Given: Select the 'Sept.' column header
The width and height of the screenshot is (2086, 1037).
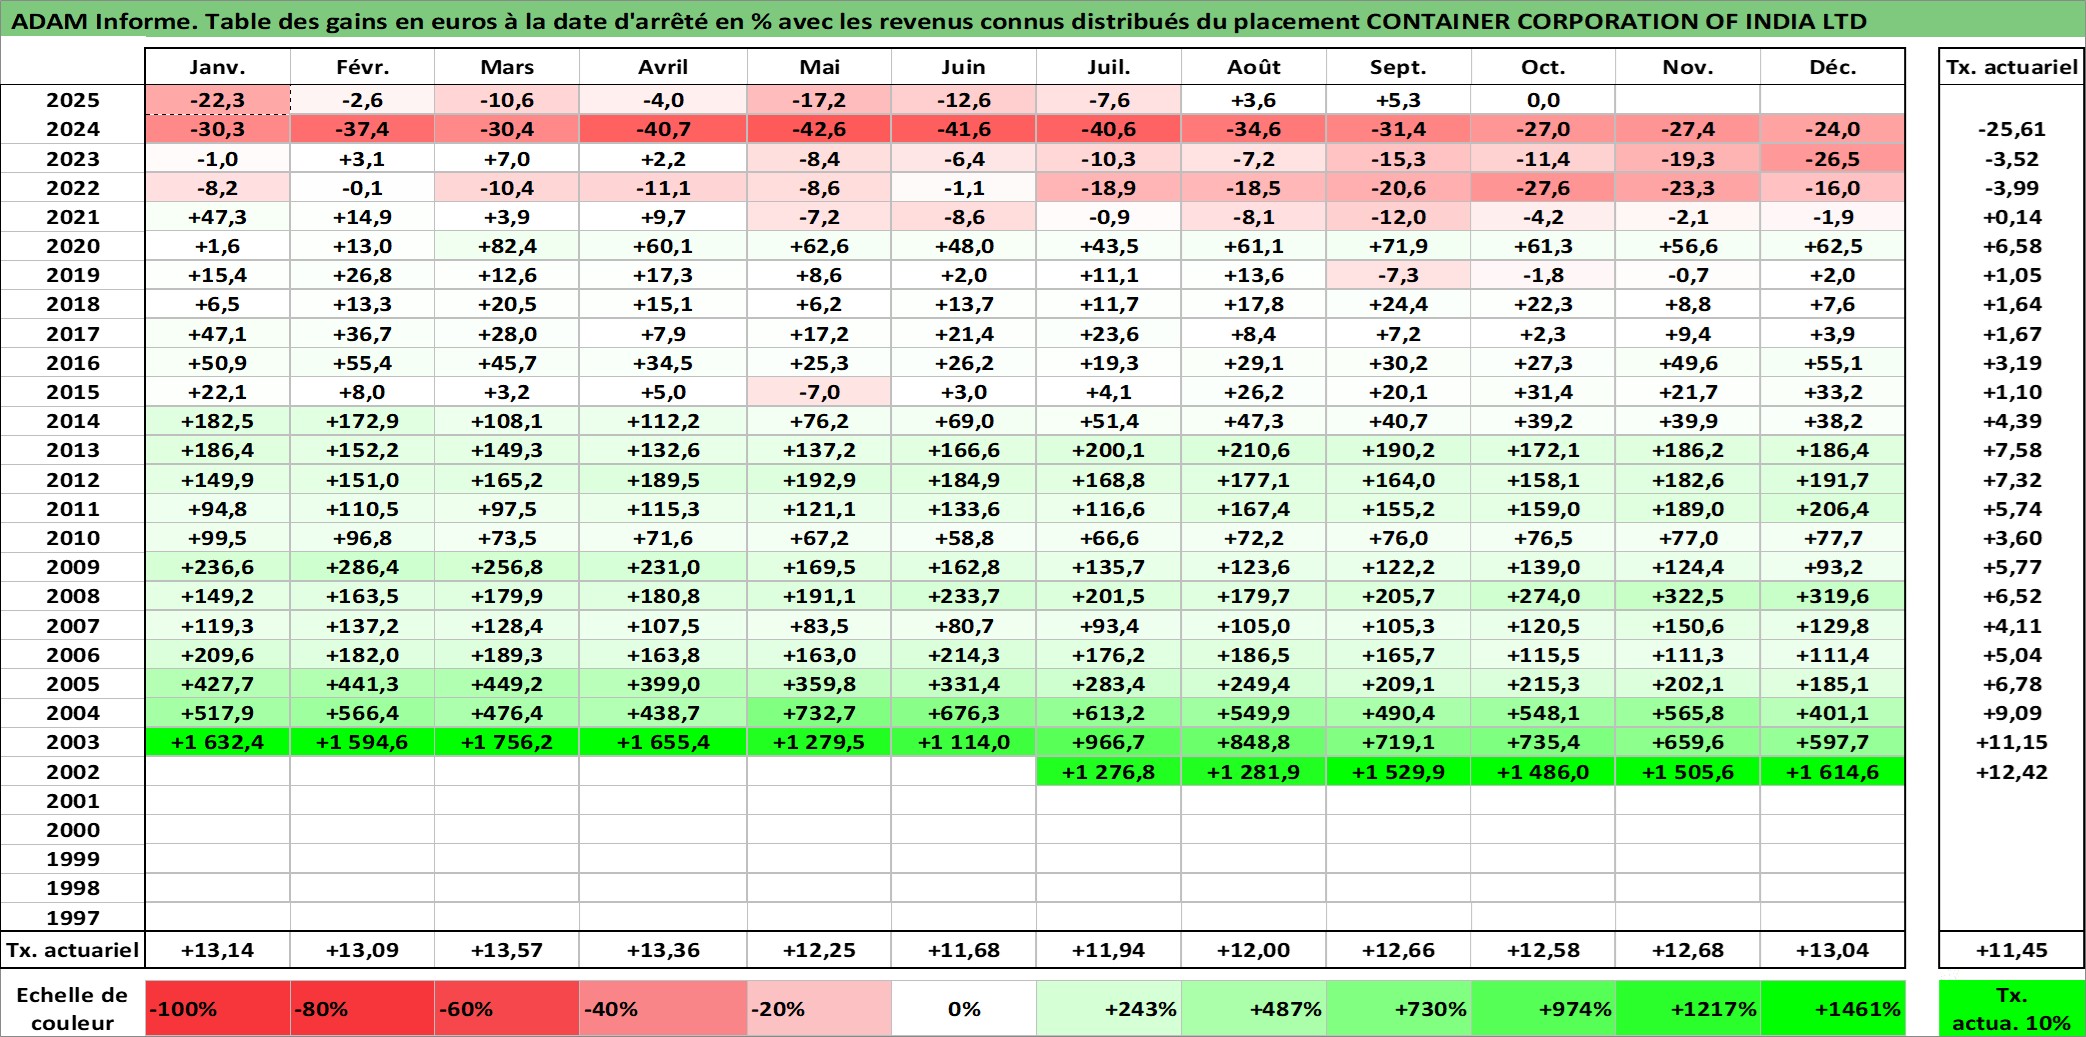Looking at the screenshot, I should 1398,67.
